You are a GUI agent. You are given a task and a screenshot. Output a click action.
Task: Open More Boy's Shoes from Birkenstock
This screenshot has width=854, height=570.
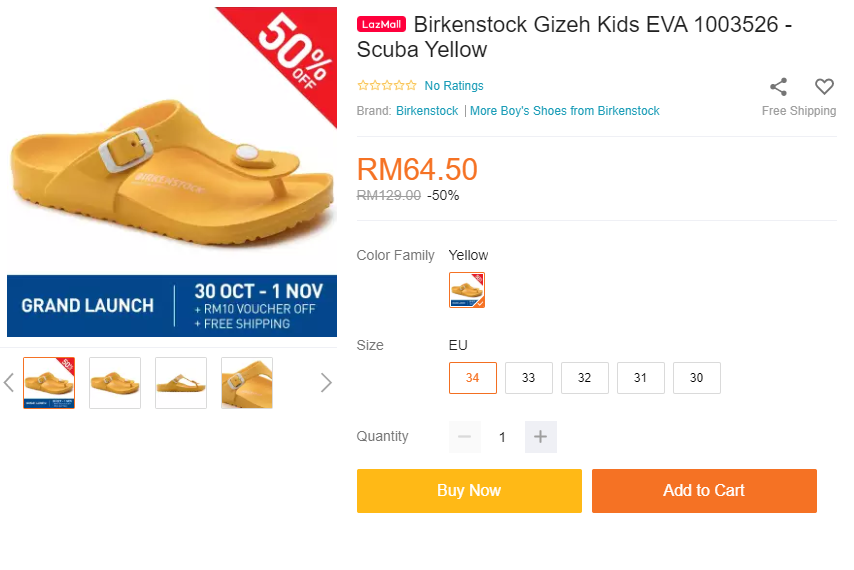(565, 111)
